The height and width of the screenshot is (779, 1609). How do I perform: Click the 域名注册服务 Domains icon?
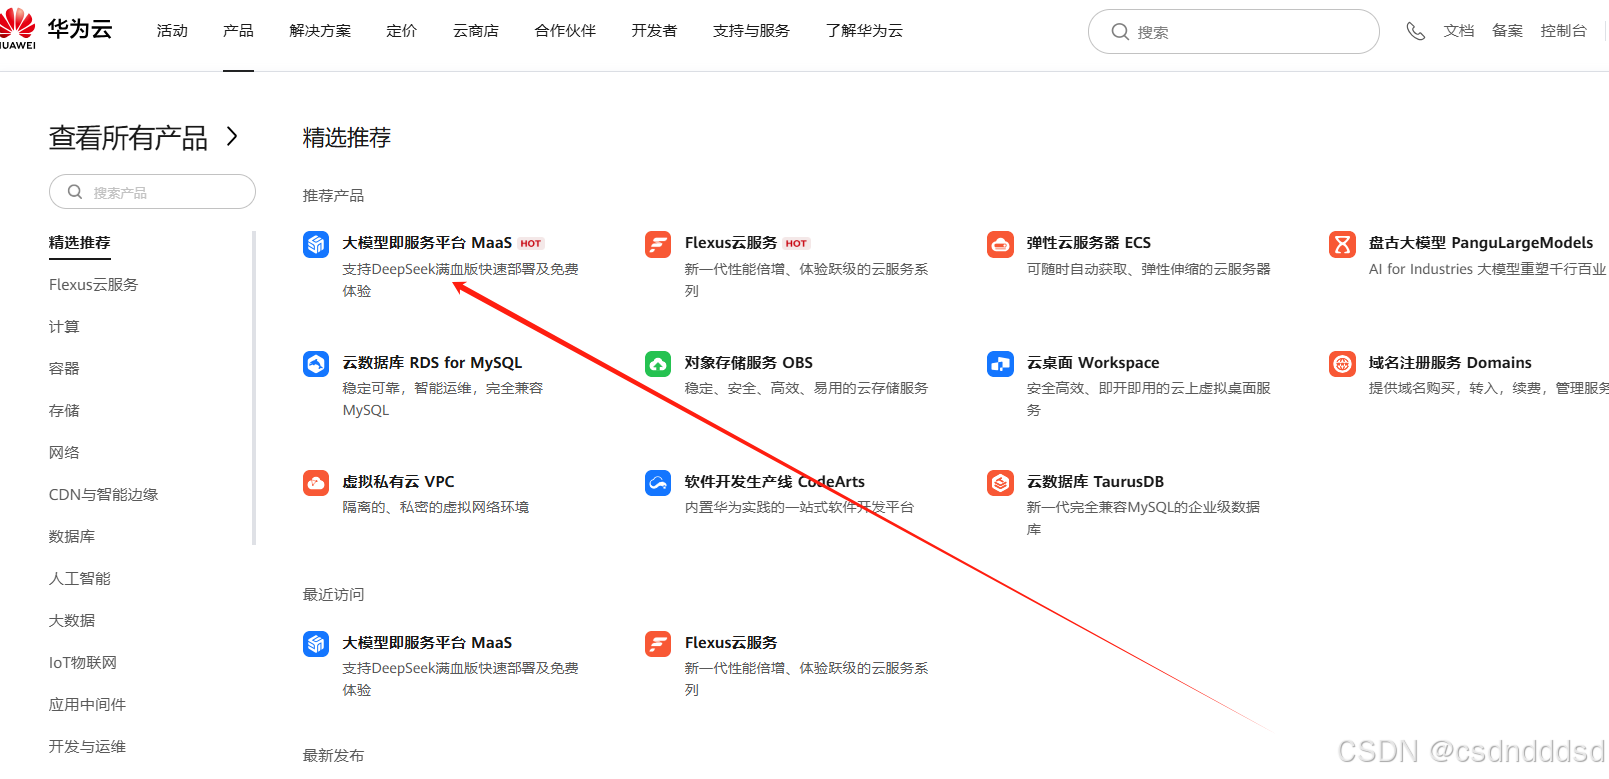1342,364
